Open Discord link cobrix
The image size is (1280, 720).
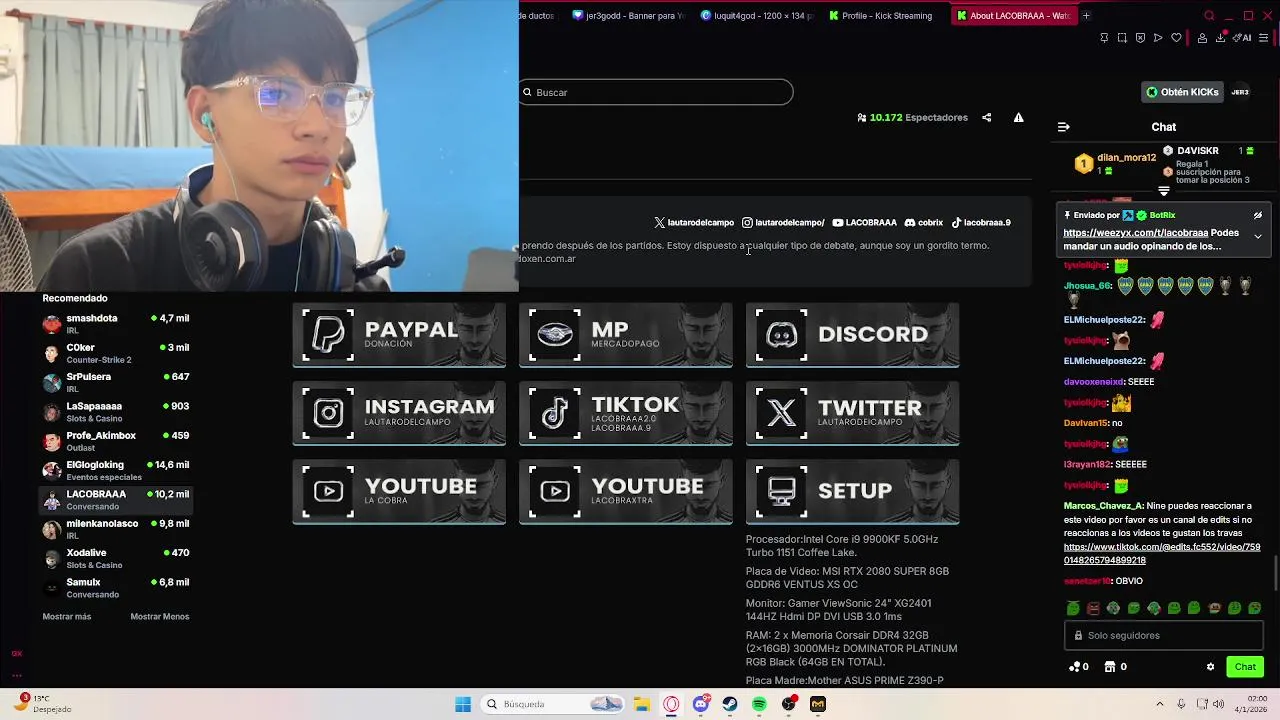pos(924,223)
